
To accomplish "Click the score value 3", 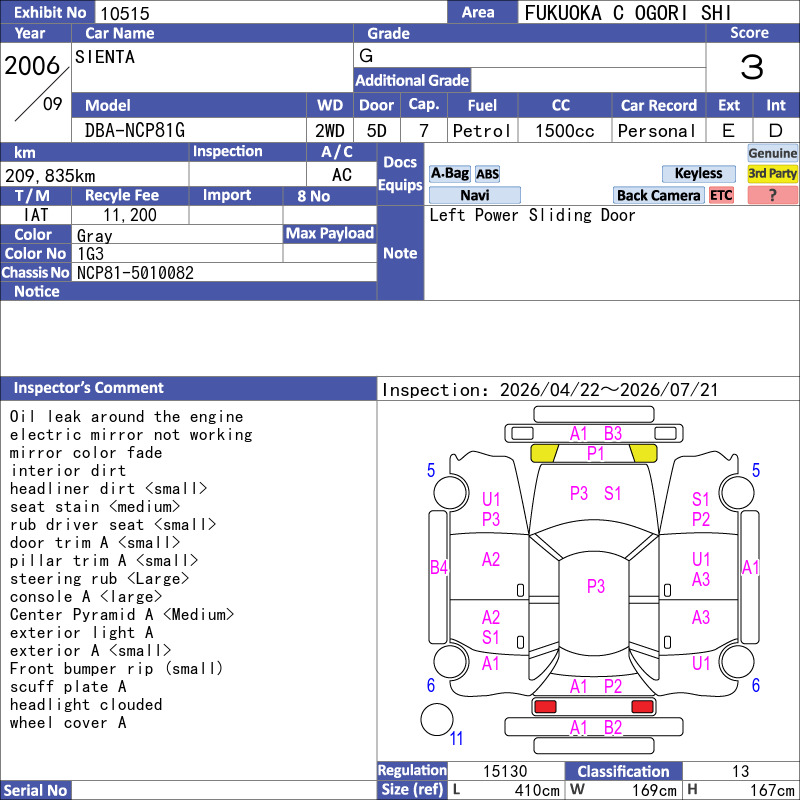I will [752, 67].
